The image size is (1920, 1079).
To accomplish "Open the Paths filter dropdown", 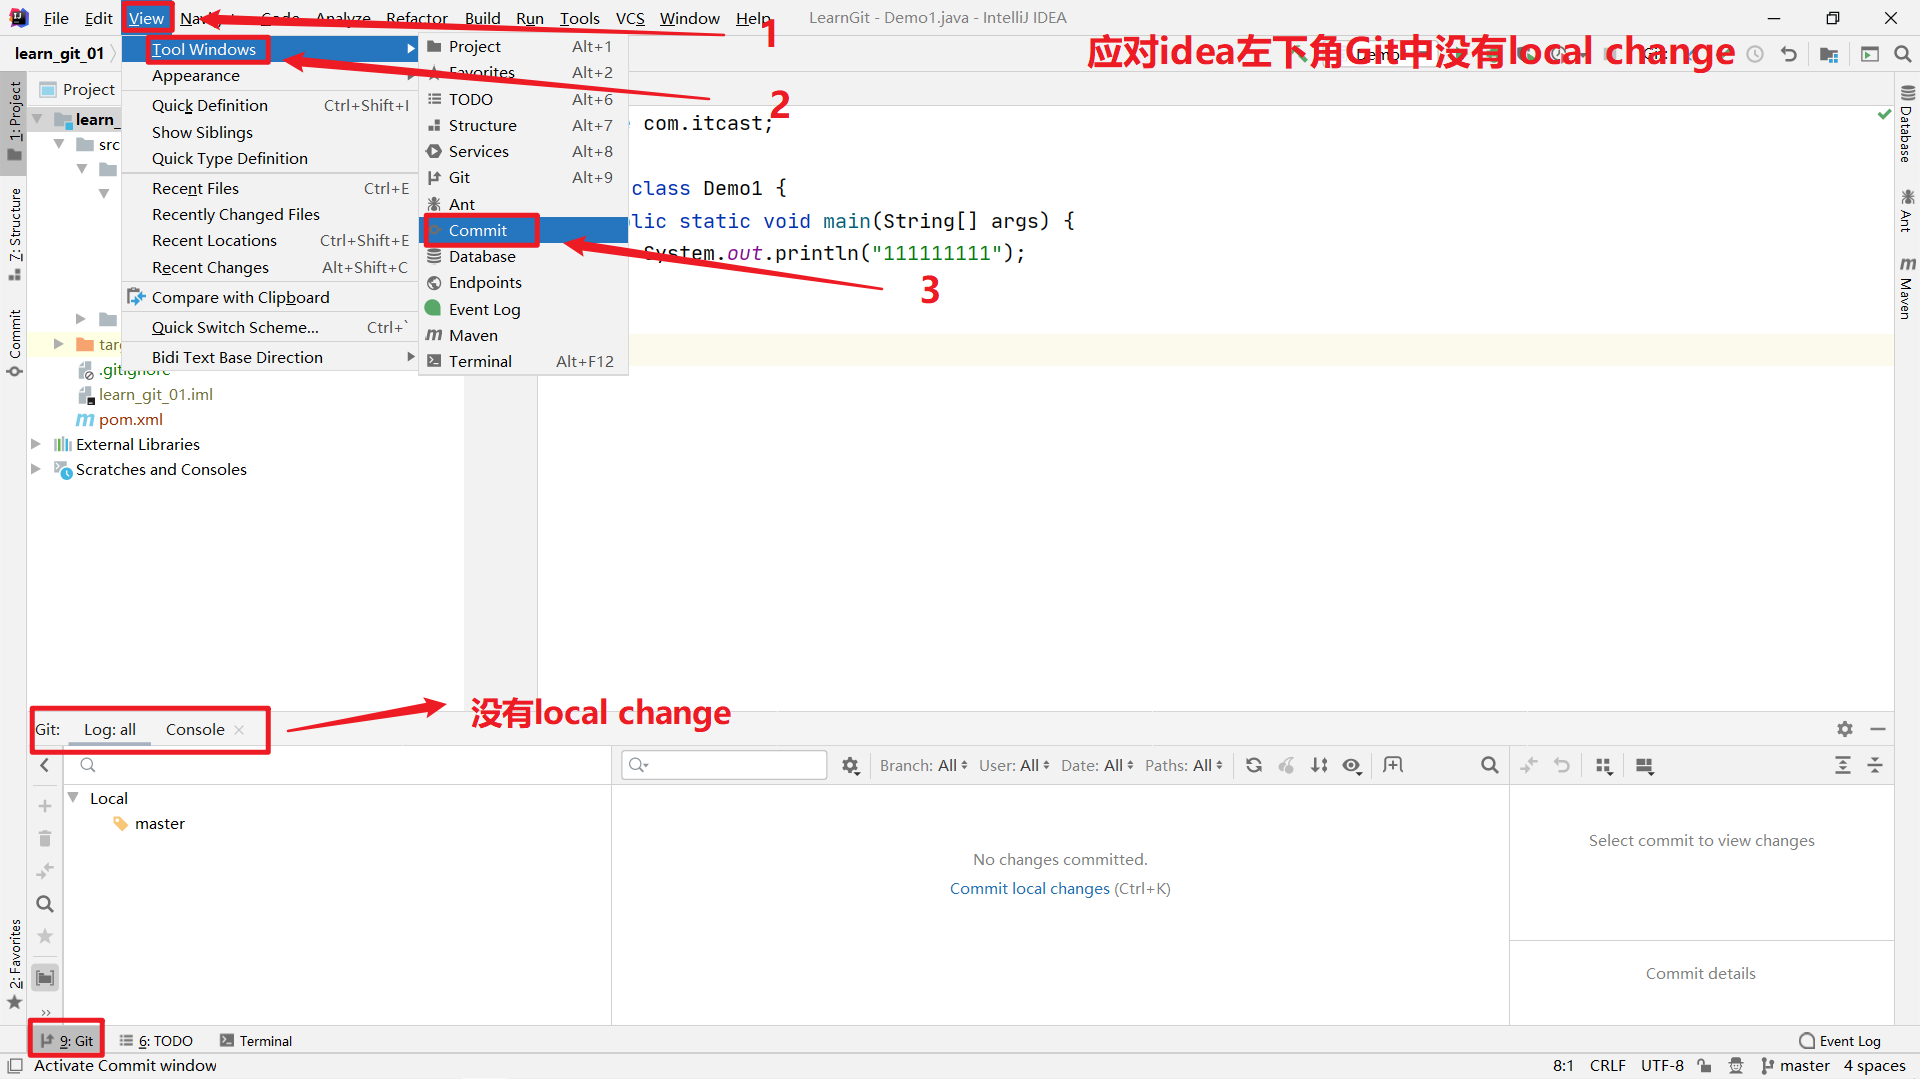I will 1184,765.
